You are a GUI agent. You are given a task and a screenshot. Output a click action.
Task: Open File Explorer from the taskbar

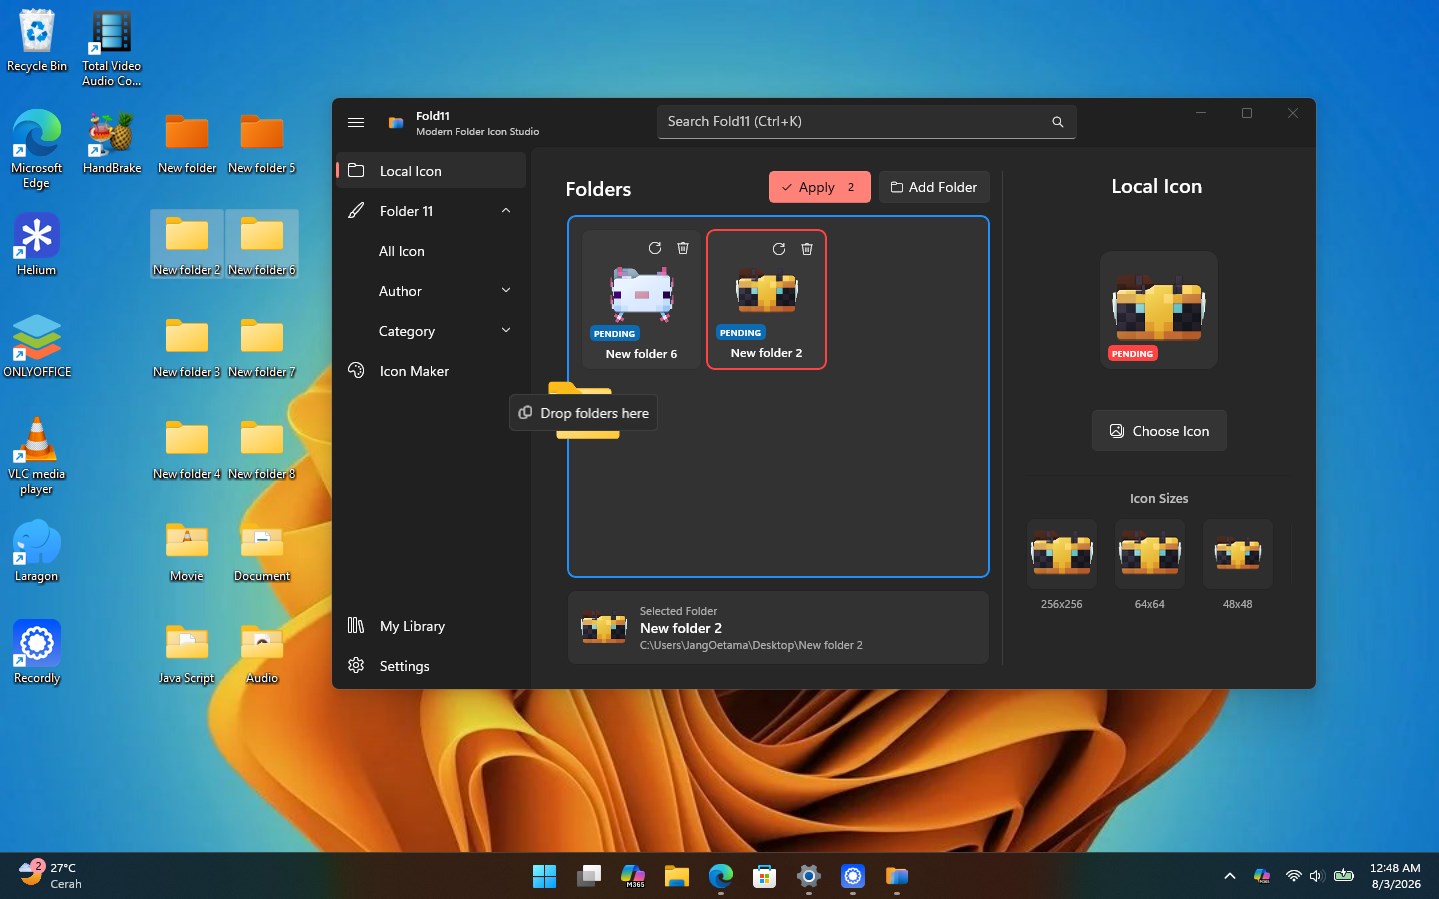677,877
